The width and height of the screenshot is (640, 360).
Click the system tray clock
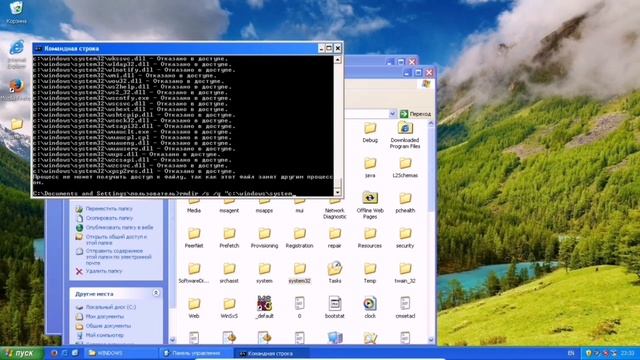click(627, 353)
